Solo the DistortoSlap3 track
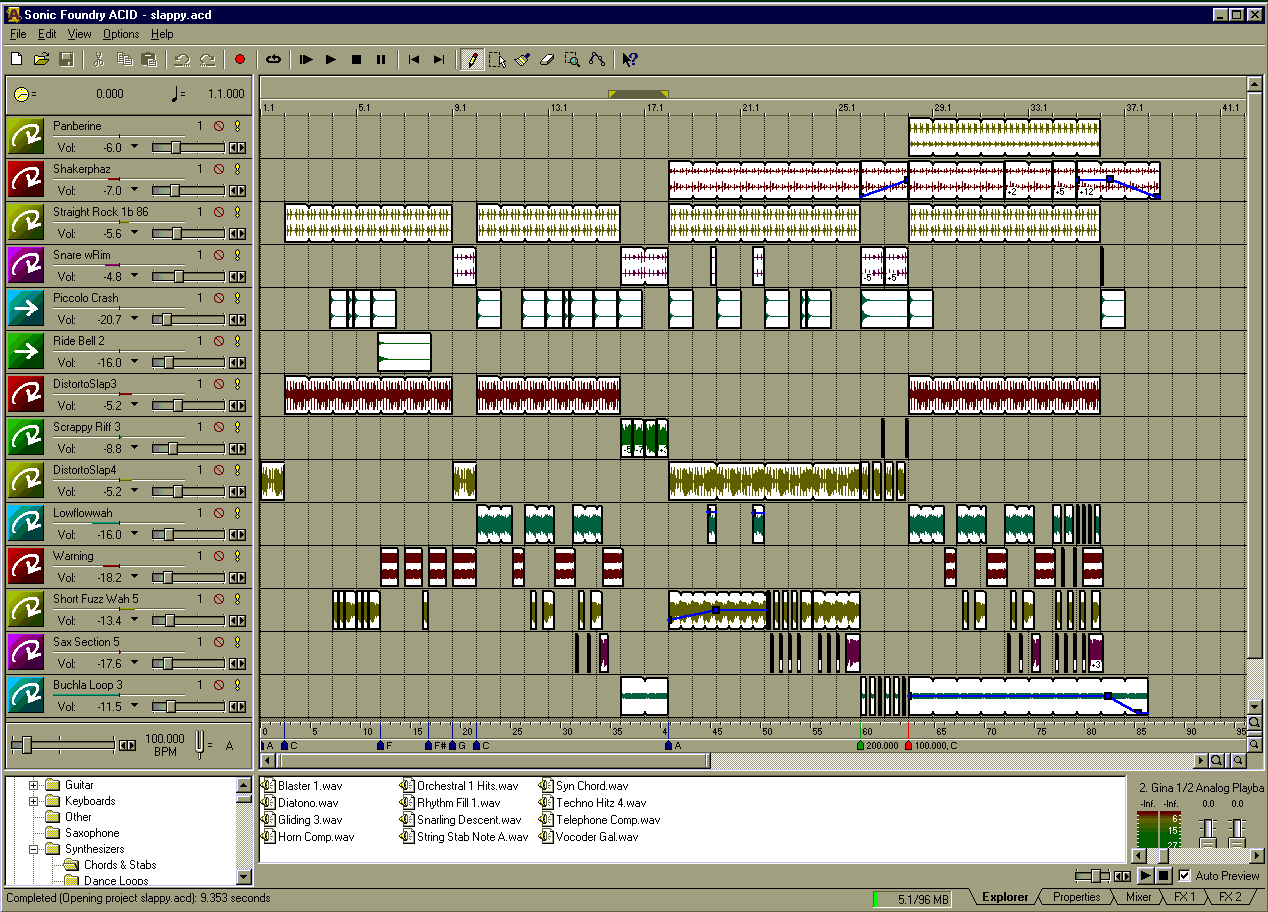This screenshot has width=1268, height=912. point(238,384)
